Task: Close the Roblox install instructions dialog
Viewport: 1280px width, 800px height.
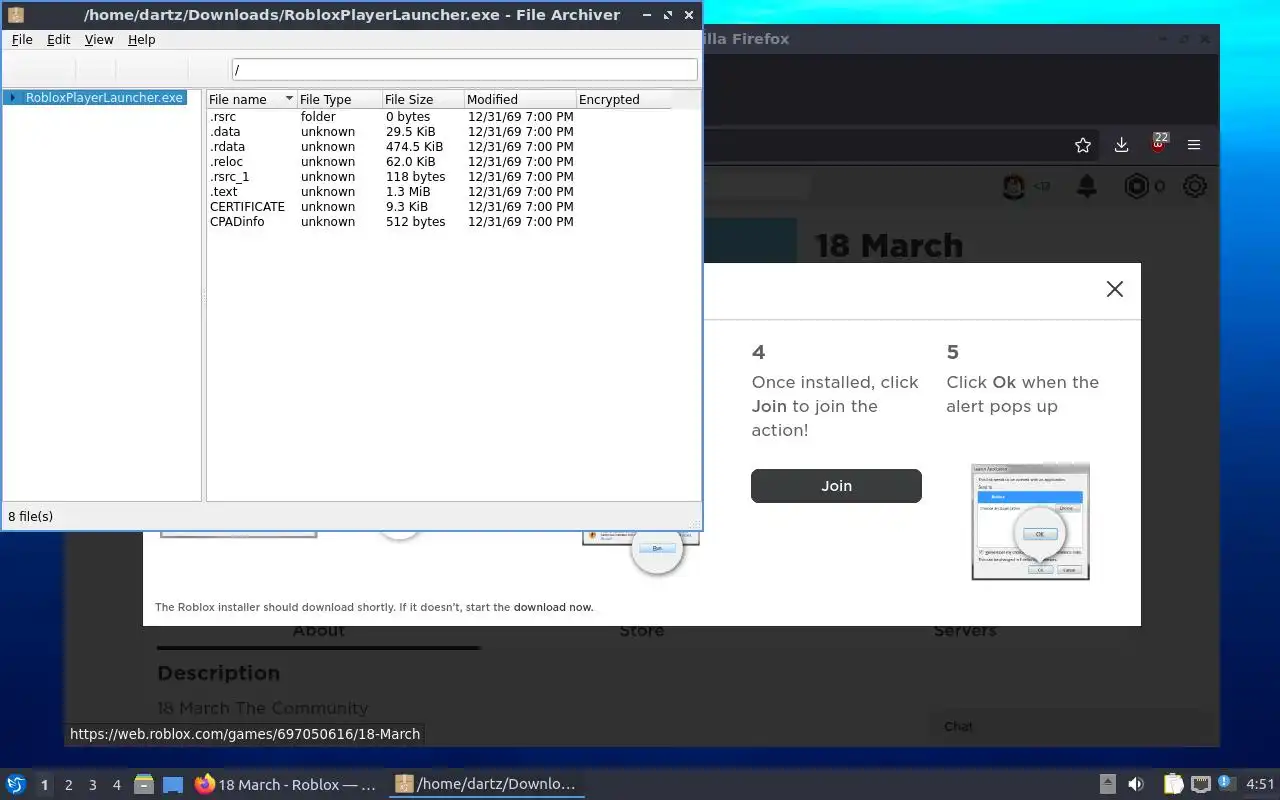Action: pos(1115,289)
